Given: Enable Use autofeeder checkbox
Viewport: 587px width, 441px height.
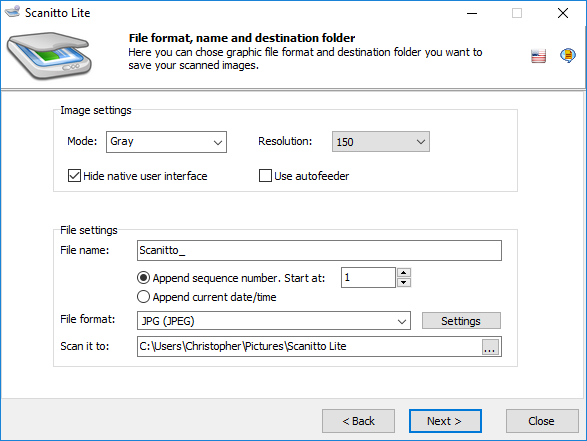Looking at the screenshot, I should tap(265, 176).
